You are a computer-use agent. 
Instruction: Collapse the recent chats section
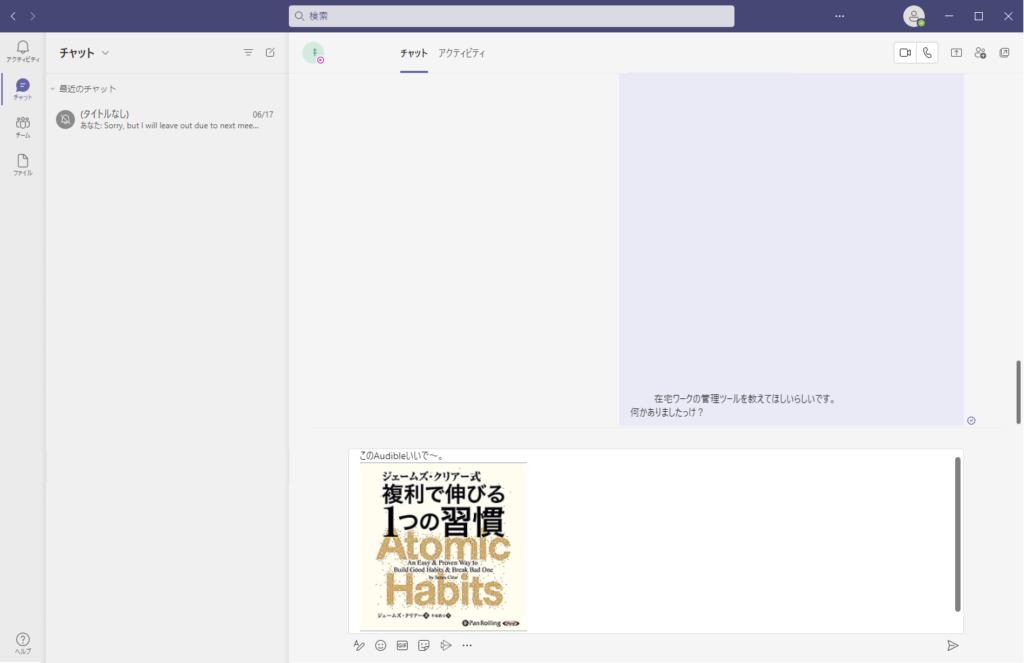pyautogui.click(x=53, y=89)
